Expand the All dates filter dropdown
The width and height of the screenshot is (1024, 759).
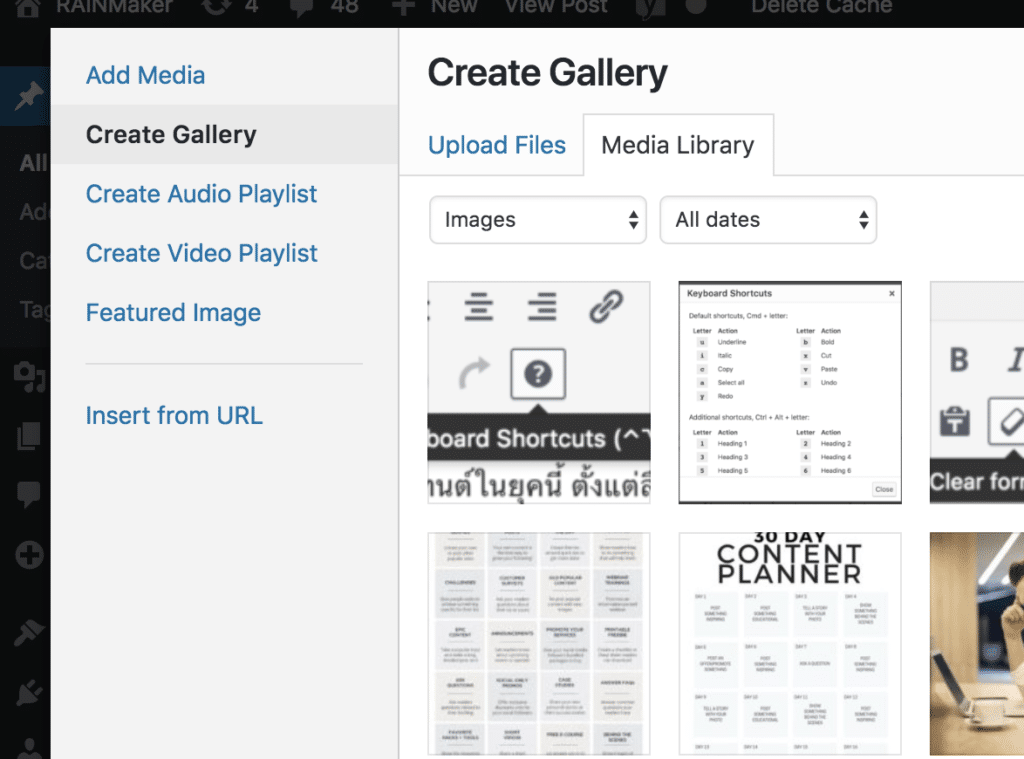[x=768, y=220]
